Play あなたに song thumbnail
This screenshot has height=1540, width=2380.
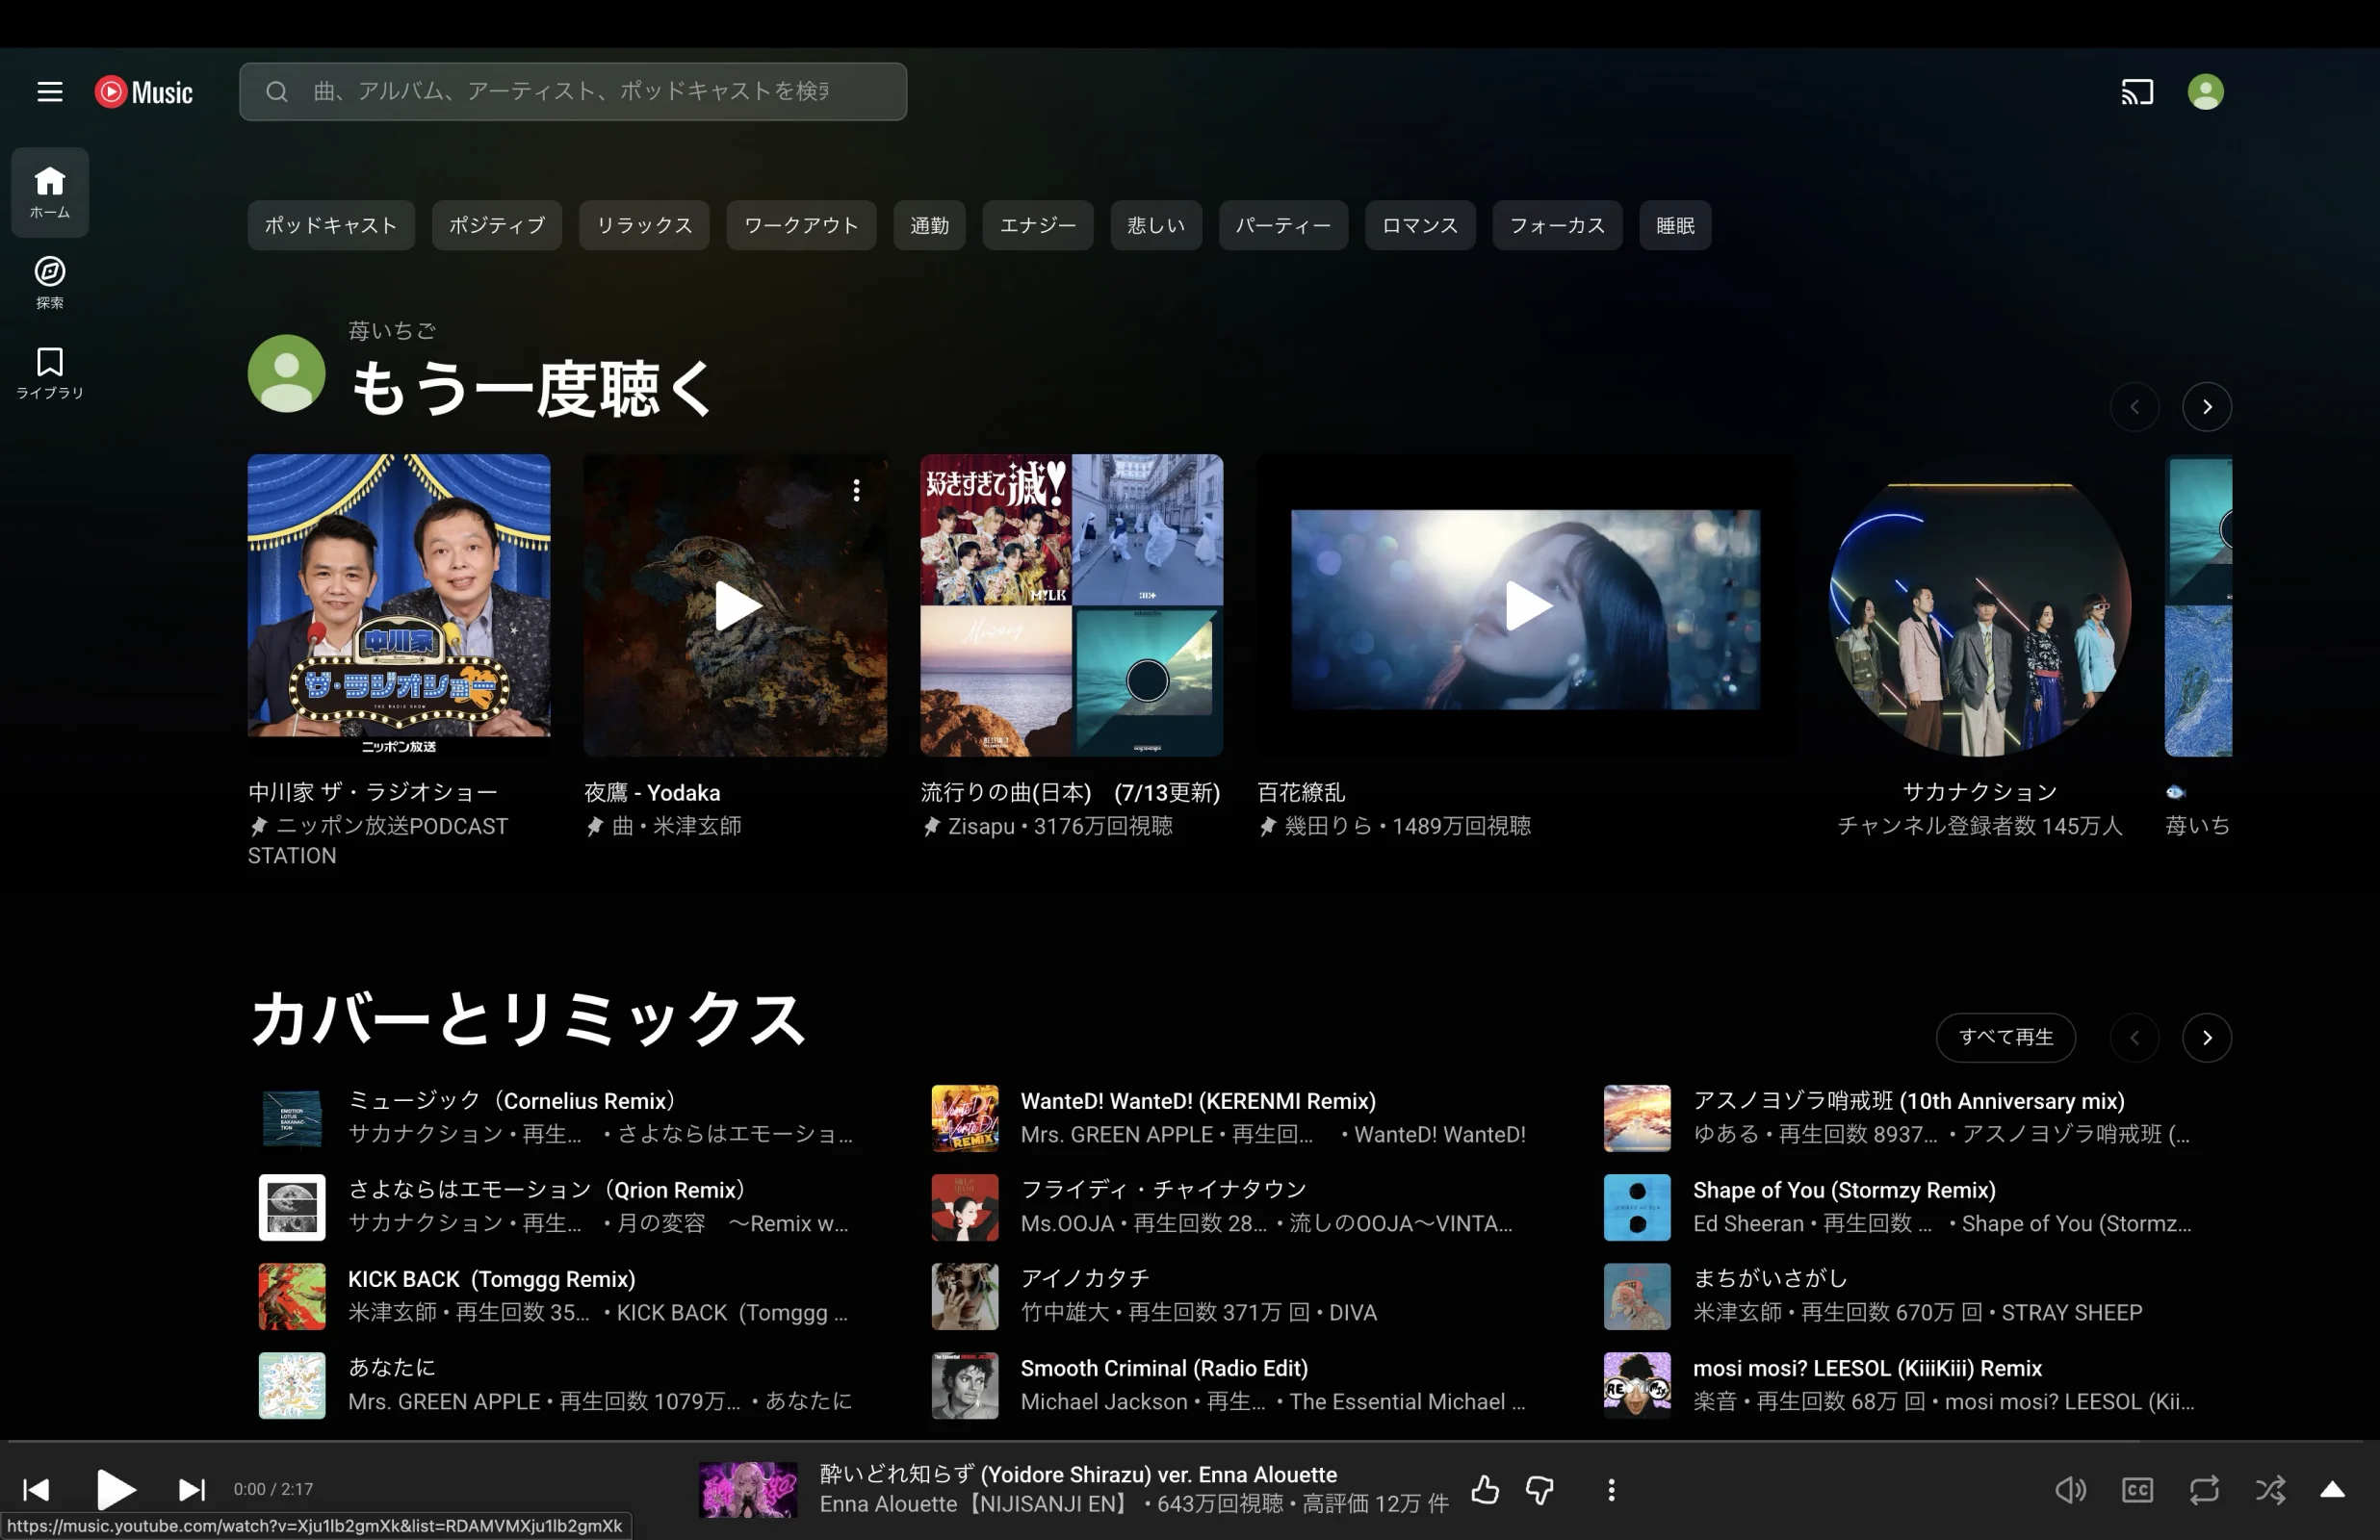(292, 1385)
